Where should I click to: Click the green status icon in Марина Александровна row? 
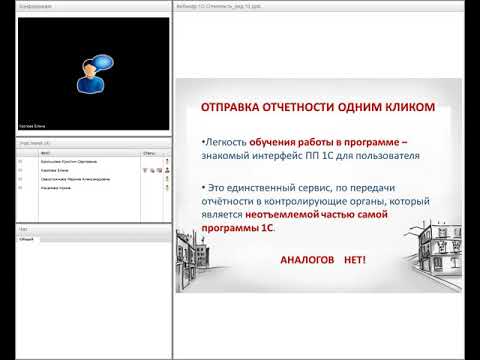167,179
